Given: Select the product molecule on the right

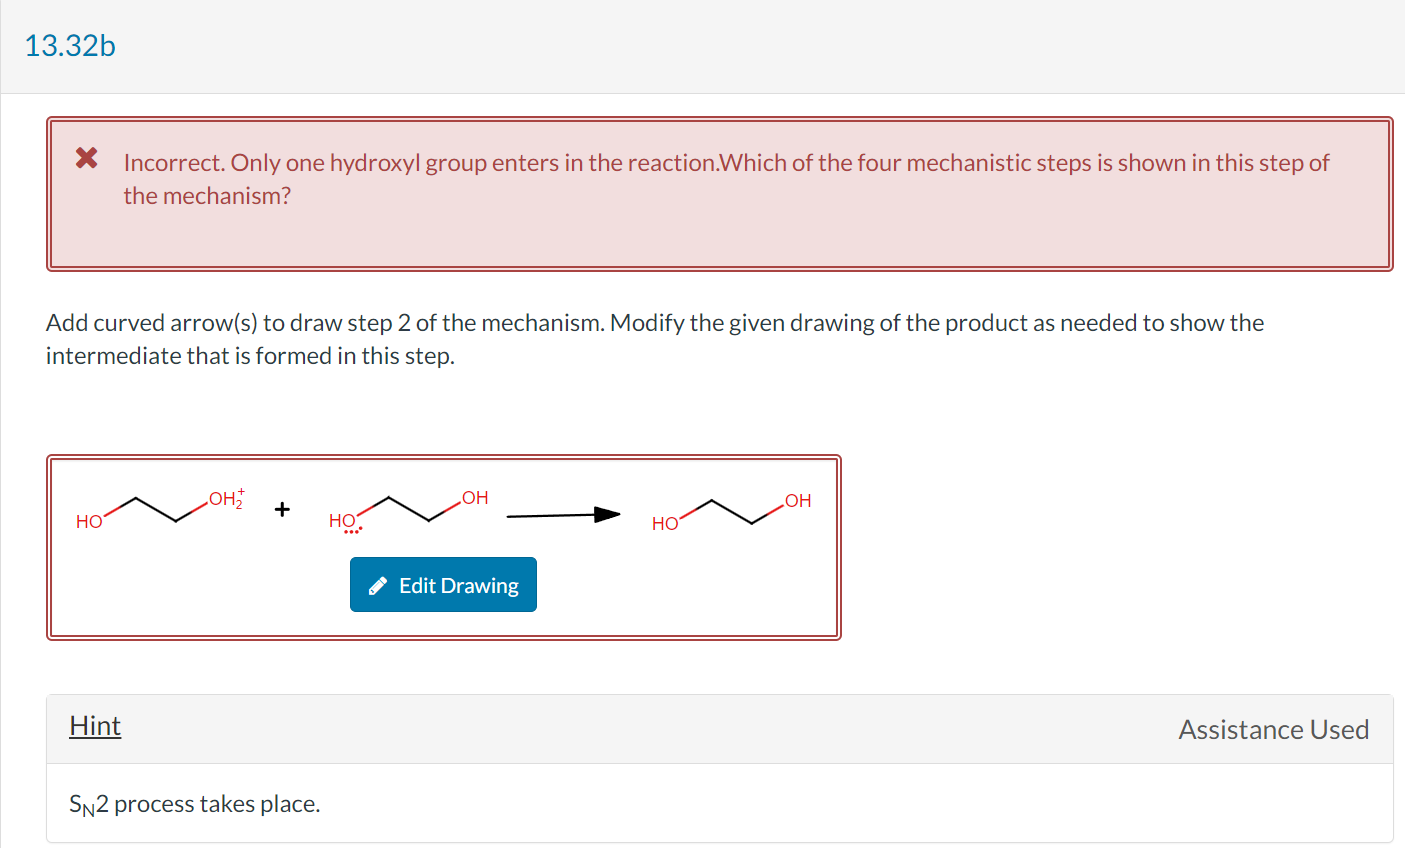Looking at the screenshot, I should click(730, 510).
